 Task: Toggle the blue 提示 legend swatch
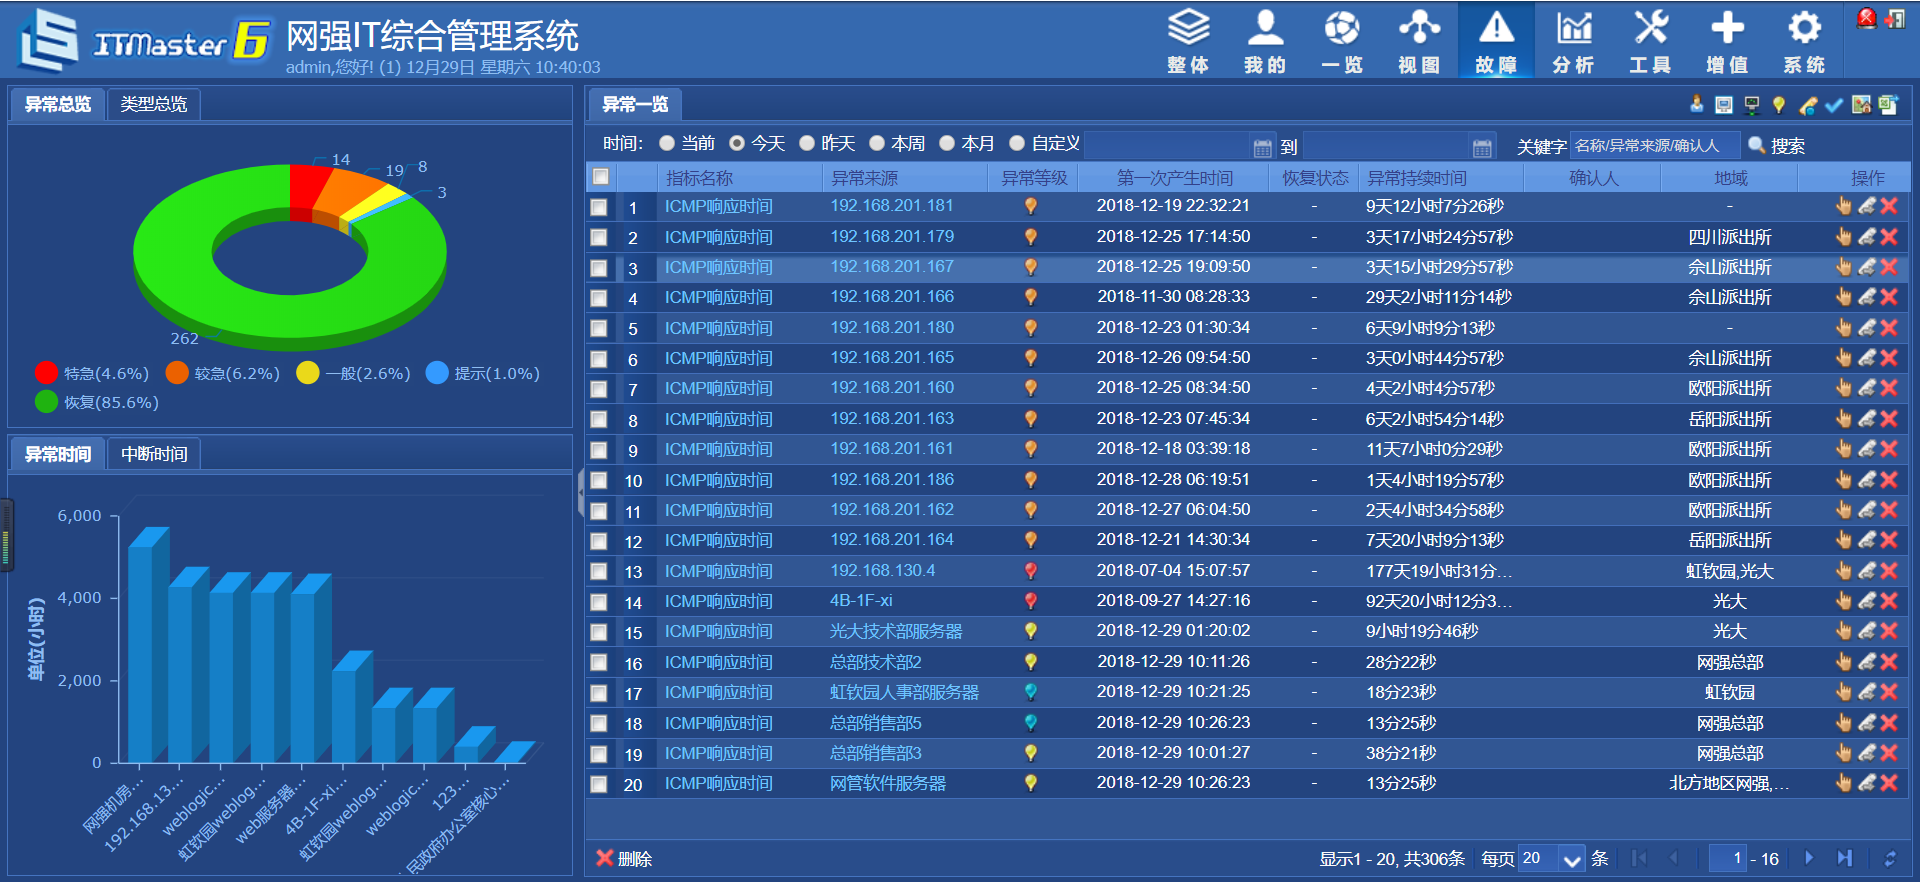pos(437,373)
